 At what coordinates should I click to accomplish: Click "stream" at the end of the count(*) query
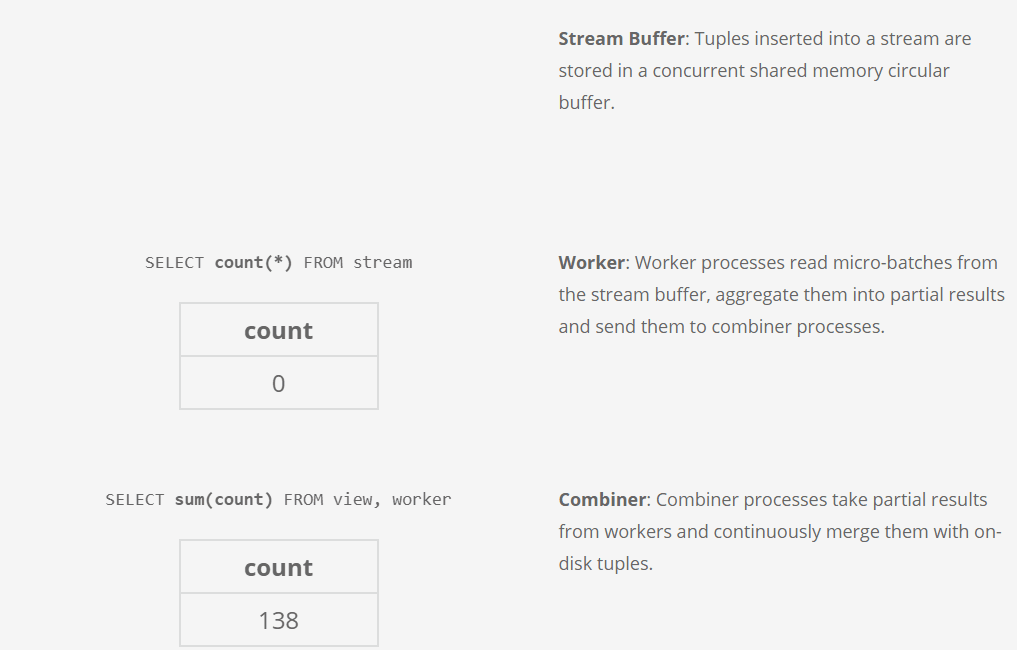(382, 263)
